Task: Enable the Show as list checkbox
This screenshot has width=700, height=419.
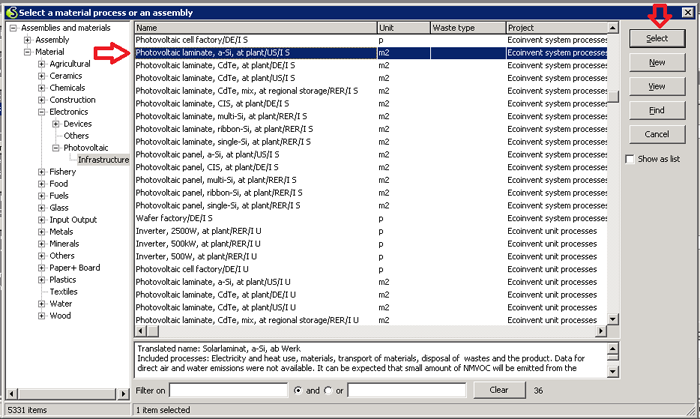Action: [629, 159]
